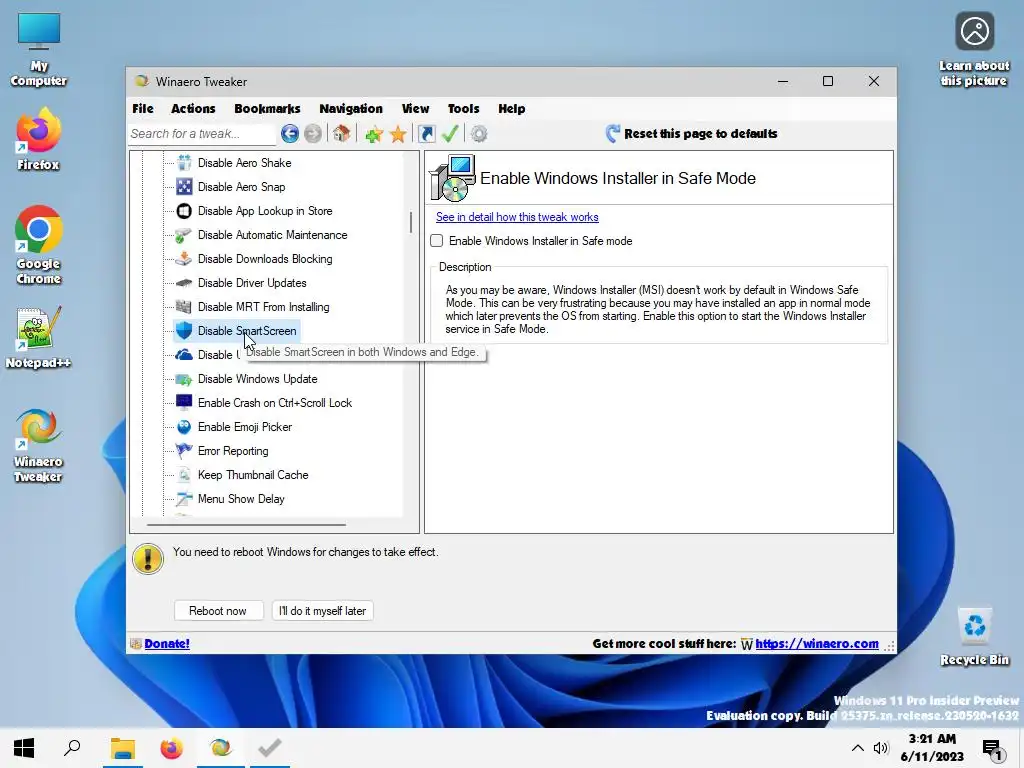
Task: Open Firefox from the desktop shortcut
Action: coord(38,140)
